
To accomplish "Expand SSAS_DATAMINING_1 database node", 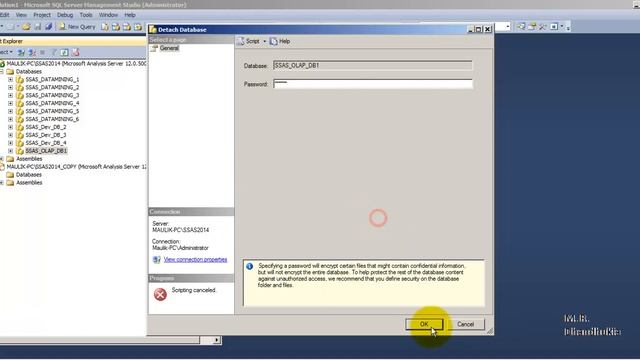I will pyautogui.click(x=11, y=79).
